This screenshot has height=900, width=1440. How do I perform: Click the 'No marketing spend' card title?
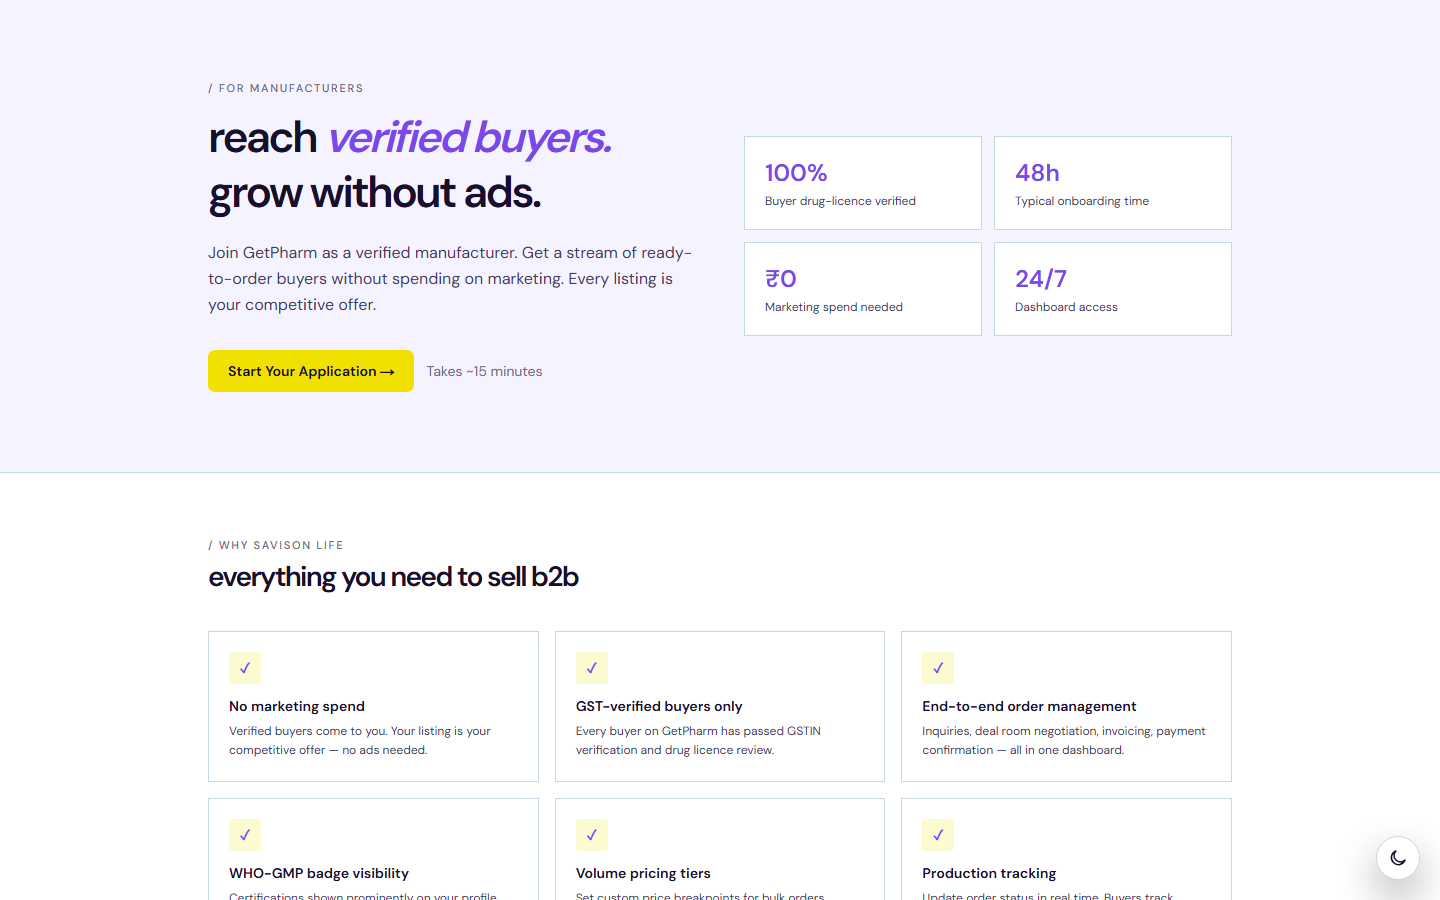(x=297, y=706)
